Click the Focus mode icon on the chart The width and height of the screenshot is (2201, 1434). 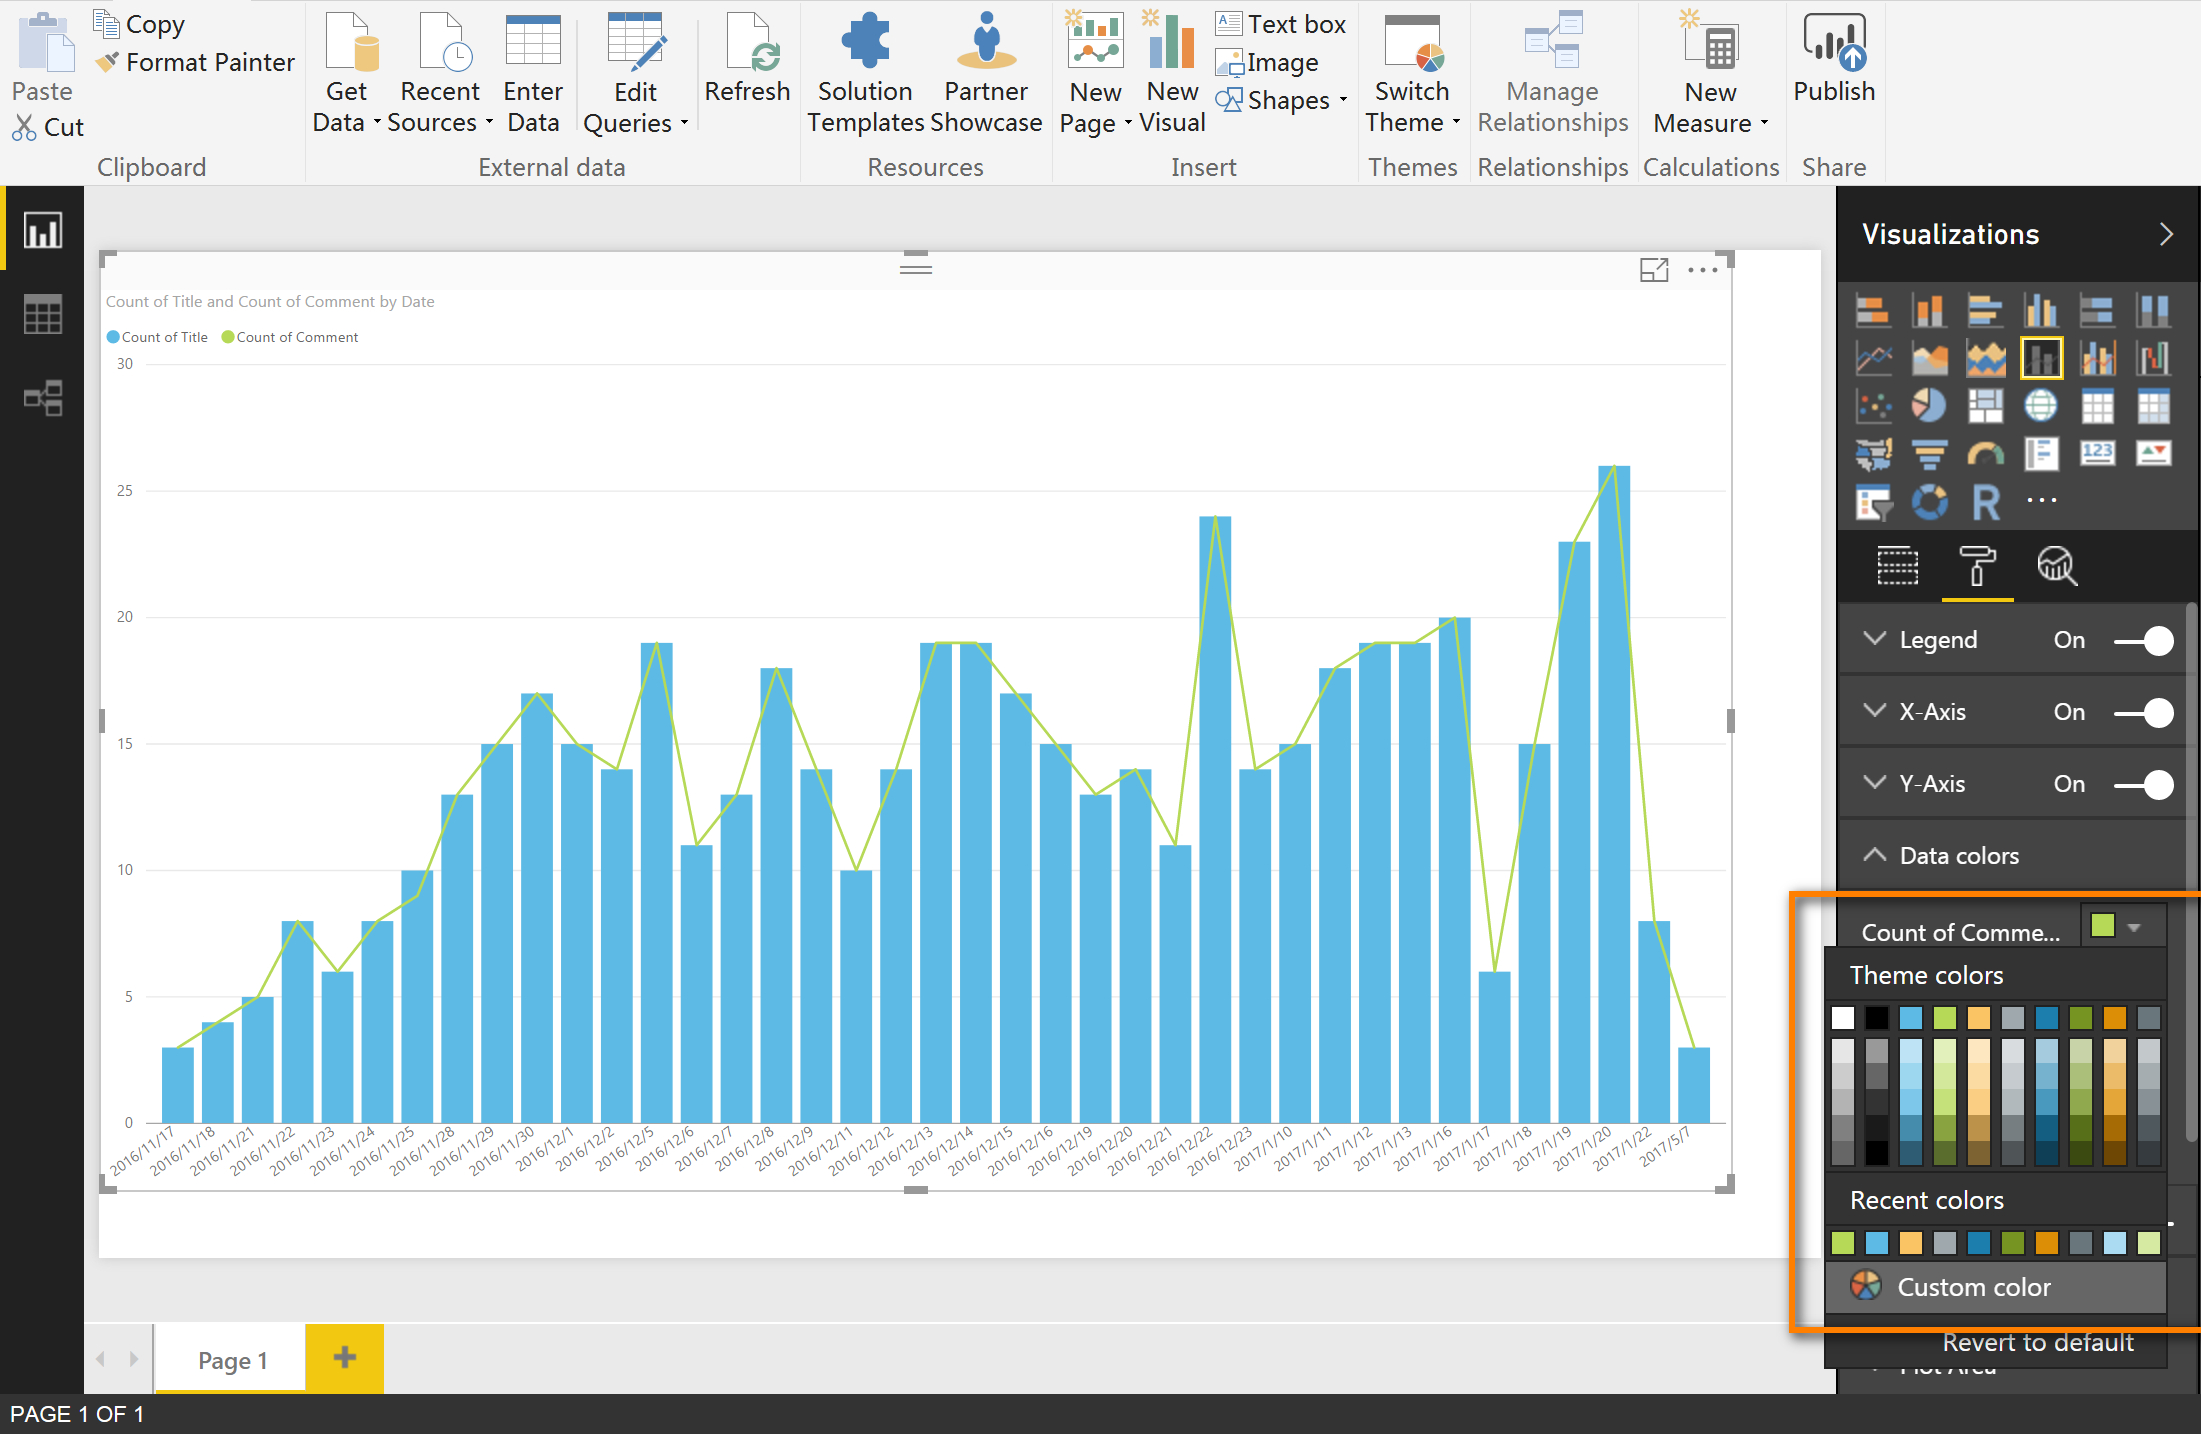point(1654,270)
